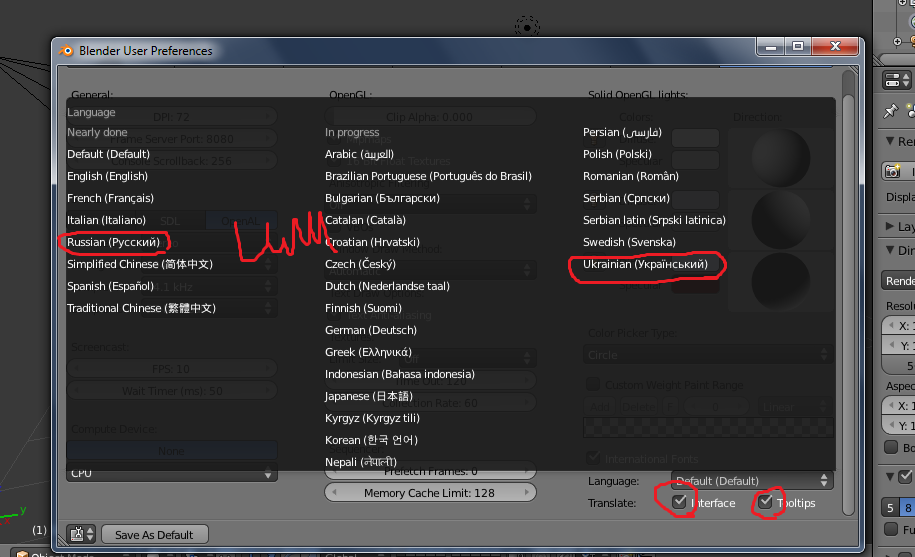Select 8 anti-aliasing samples button

click(907, 508)
